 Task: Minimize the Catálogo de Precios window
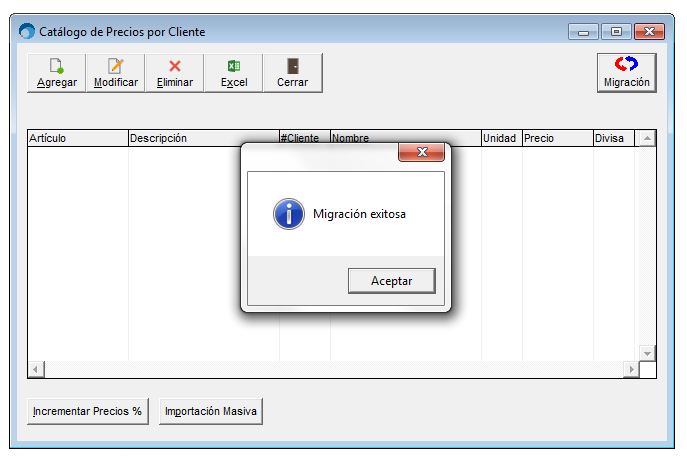(x=583, y=32)
